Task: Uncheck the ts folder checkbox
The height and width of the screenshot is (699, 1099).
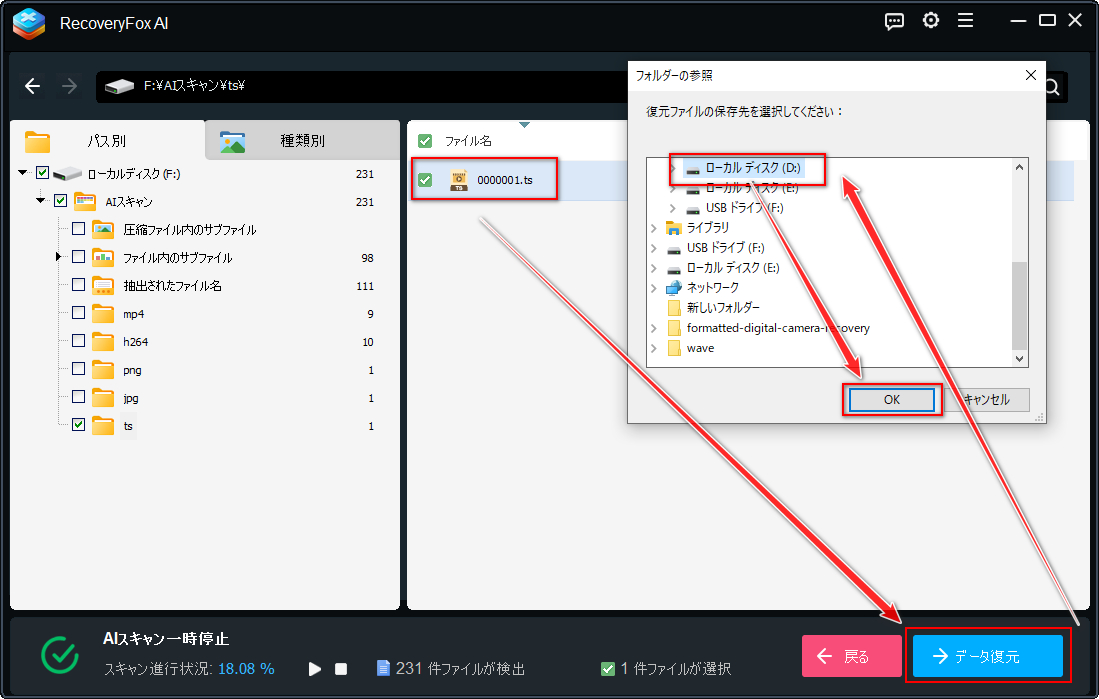Action: click(78, 425)
